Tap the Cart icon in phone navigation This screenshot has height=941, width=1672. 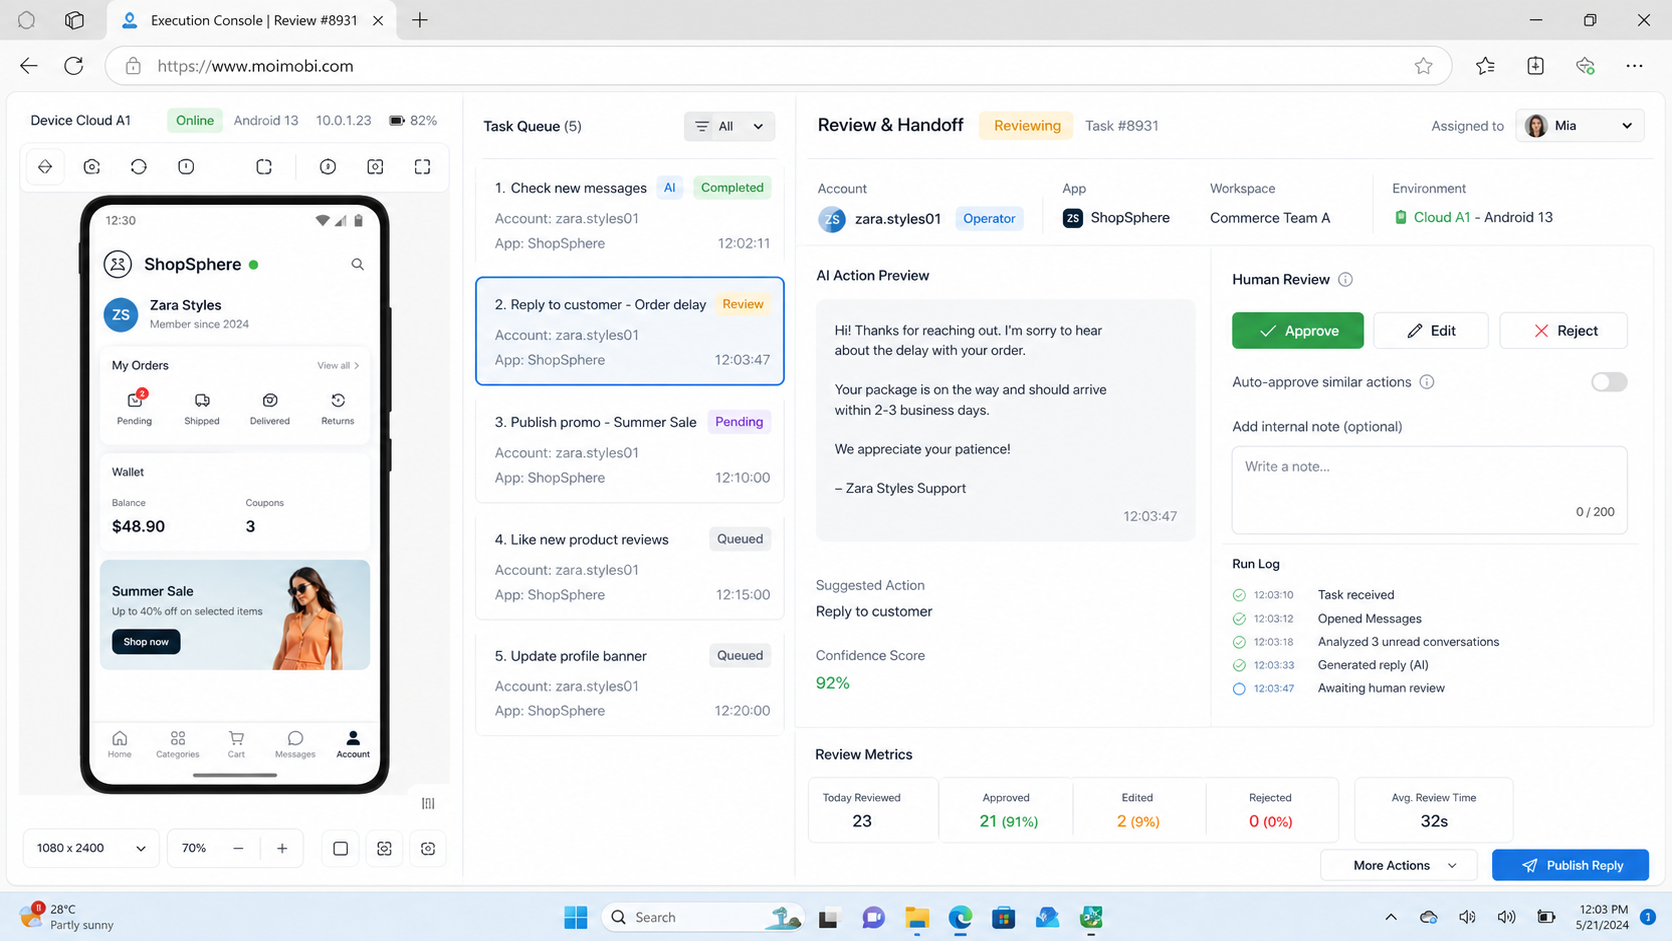(x=236, y=744)
